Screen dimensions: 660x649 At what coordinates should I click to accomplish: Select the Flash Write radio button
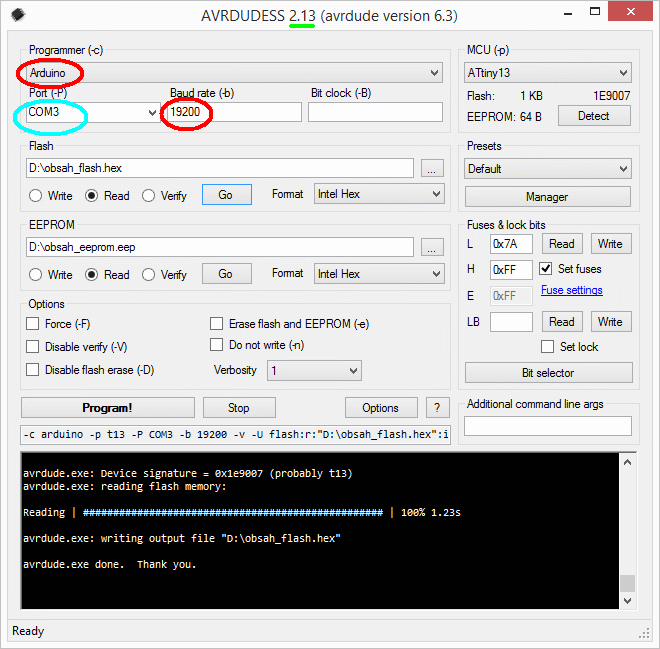35,196
